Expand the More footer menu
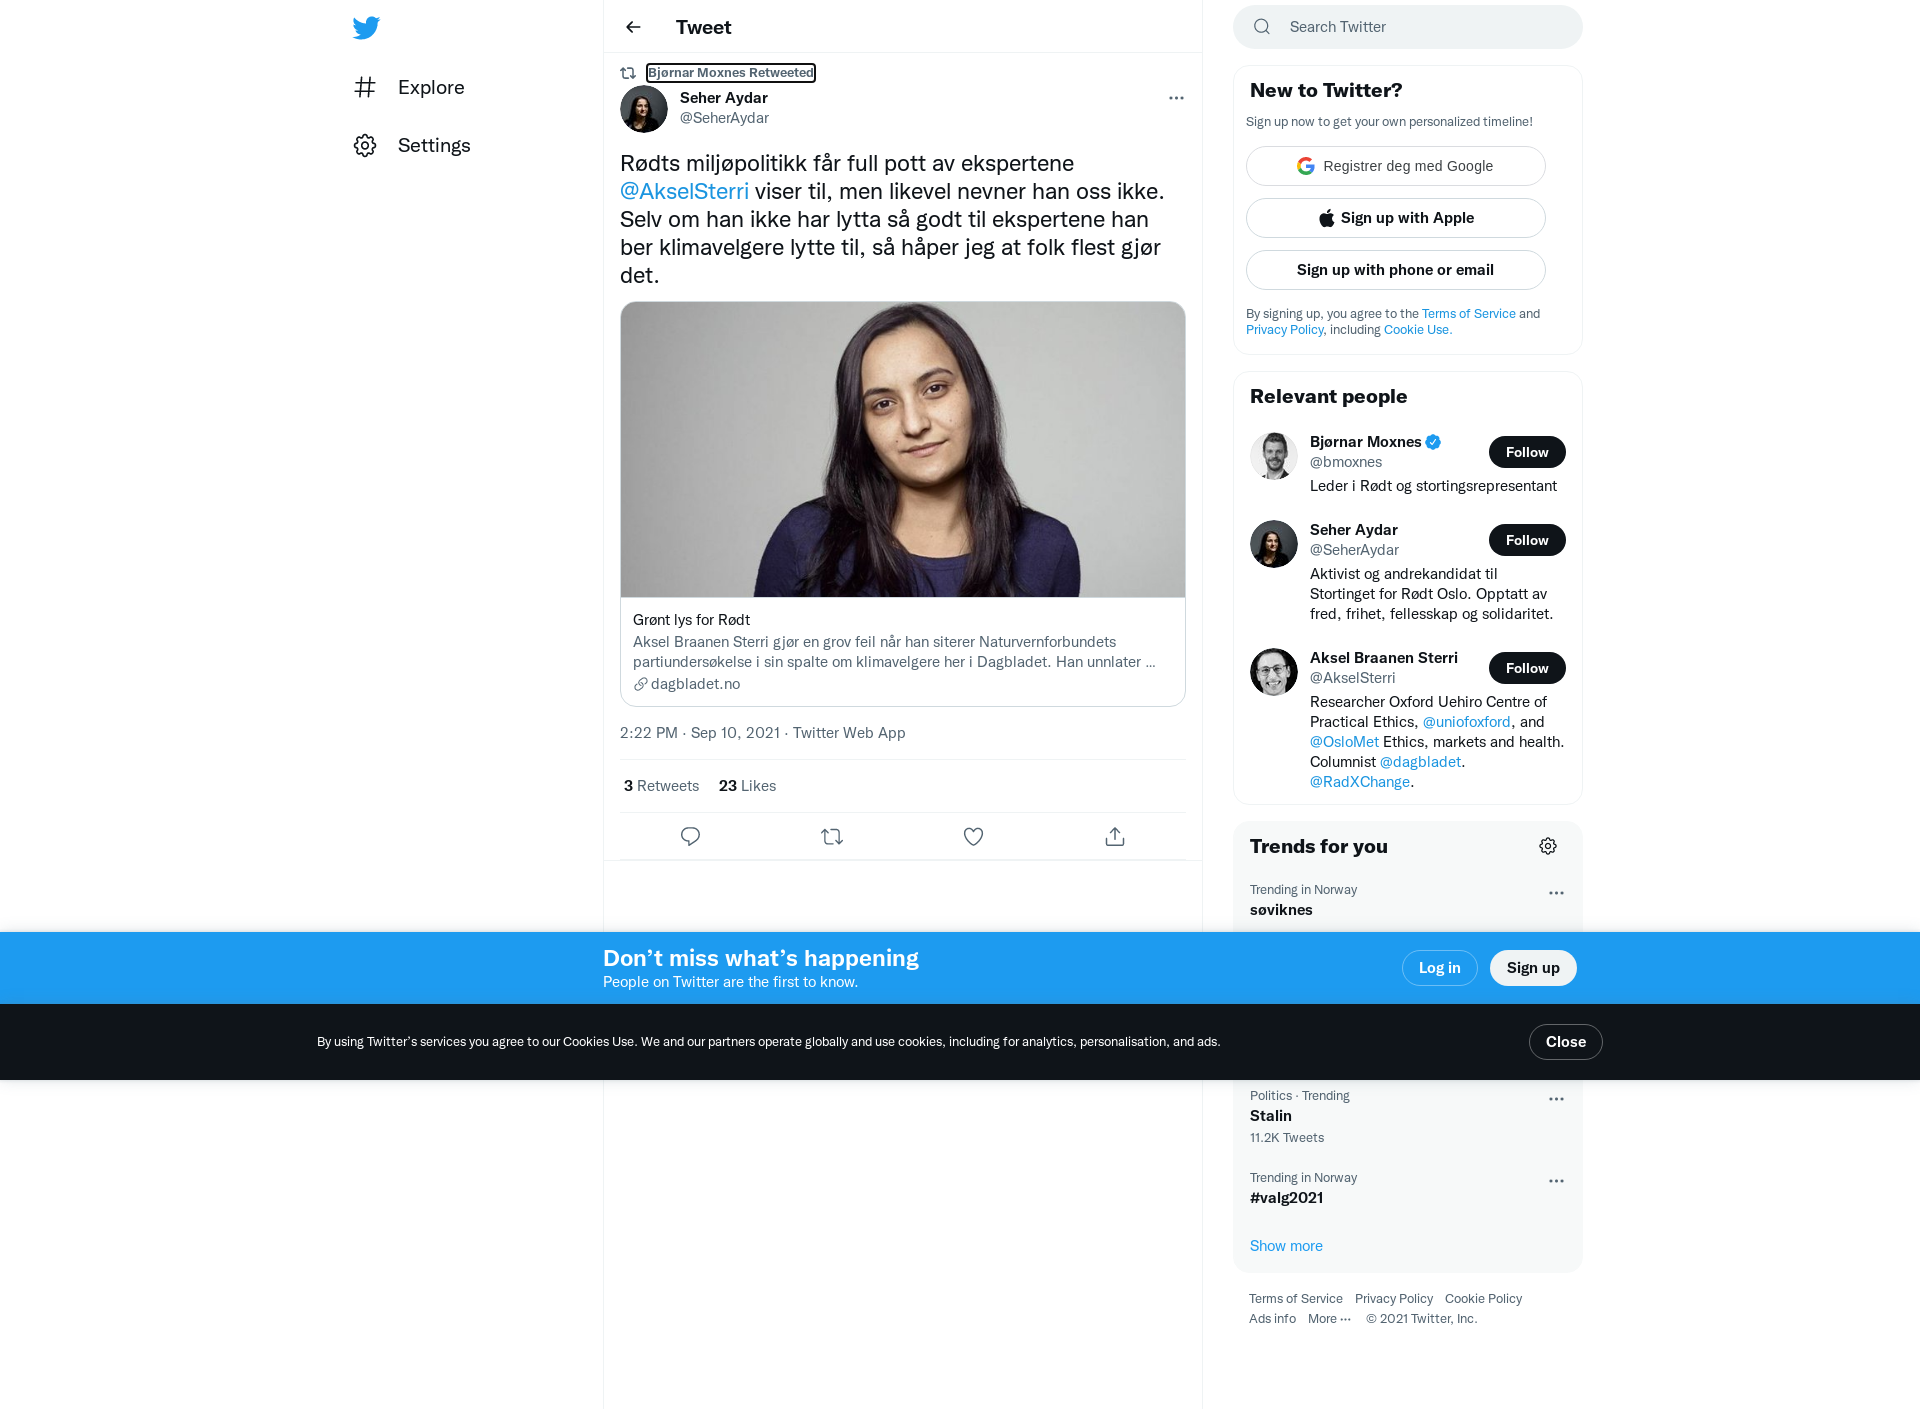Viewport: 1920px width, 1409px height. [x=1329, y=1318]
